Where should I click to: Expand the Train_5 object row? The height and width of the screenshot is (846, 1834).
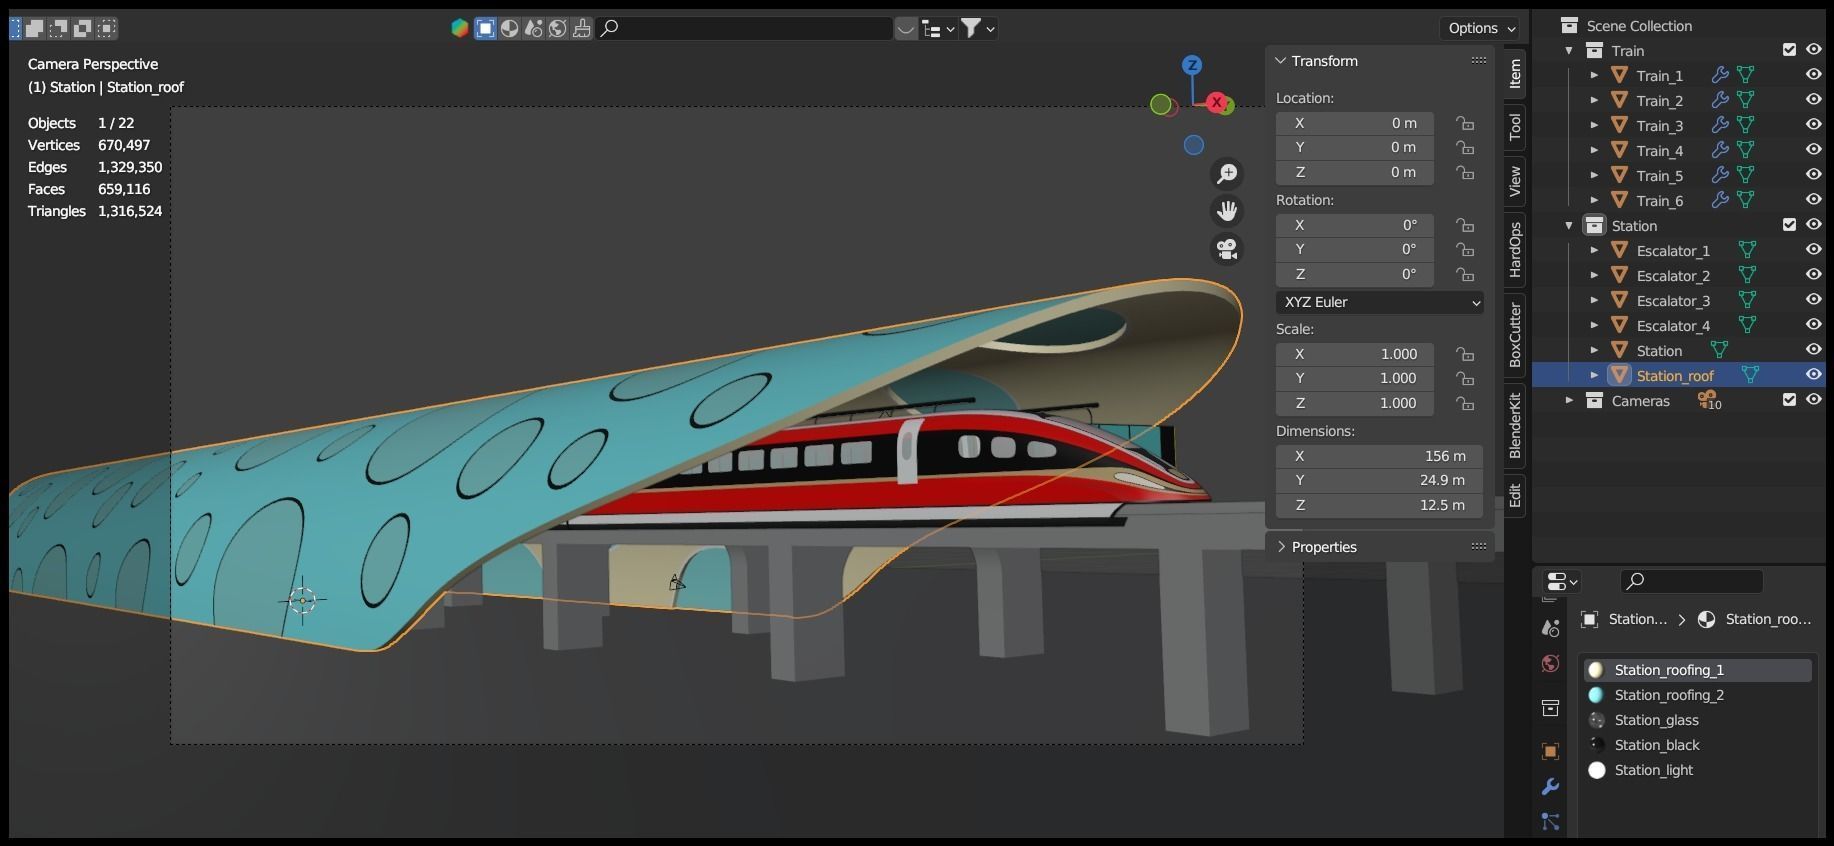1594,175
